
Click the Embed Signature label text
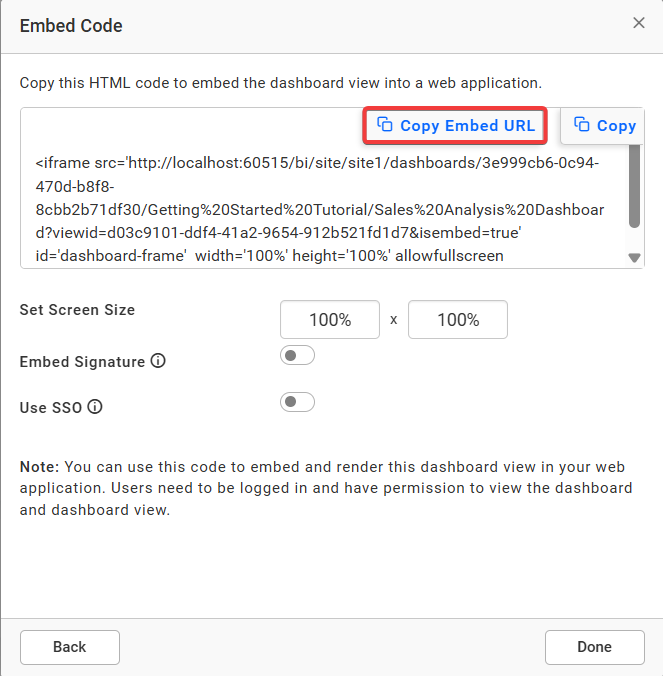(x=82, y=362)
